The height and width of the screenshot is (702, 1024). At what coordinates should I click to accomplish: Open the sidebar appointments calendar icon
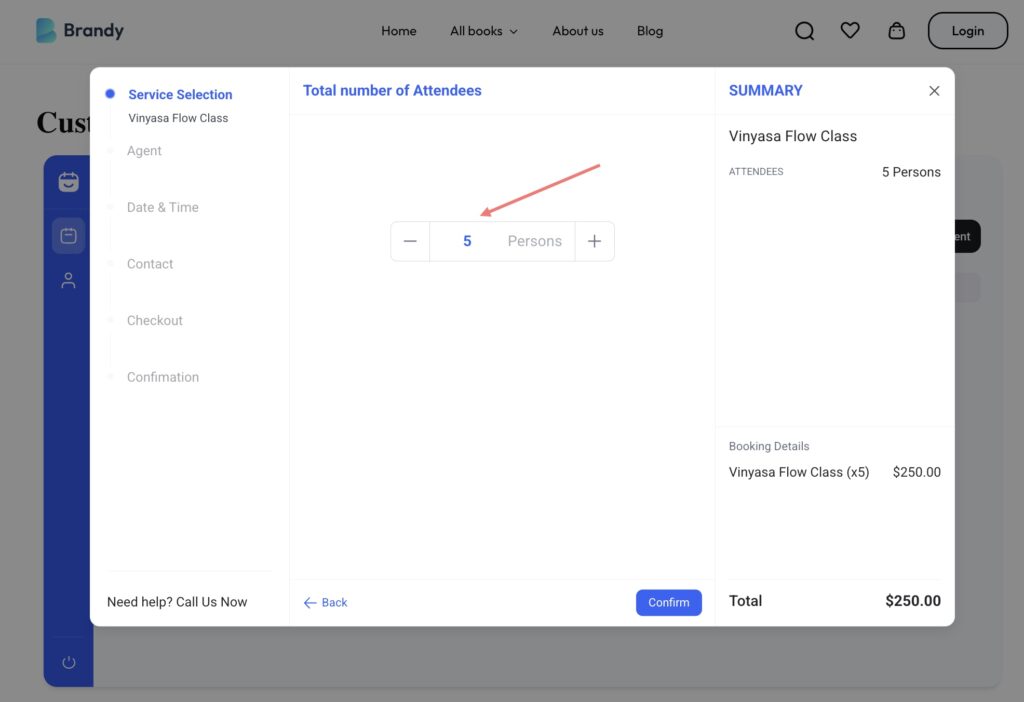click(x=69, y=235)
